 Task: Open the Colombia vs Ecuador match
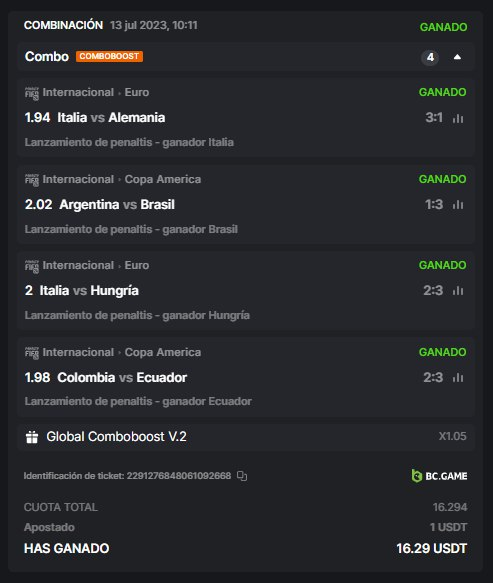point(122,377)
